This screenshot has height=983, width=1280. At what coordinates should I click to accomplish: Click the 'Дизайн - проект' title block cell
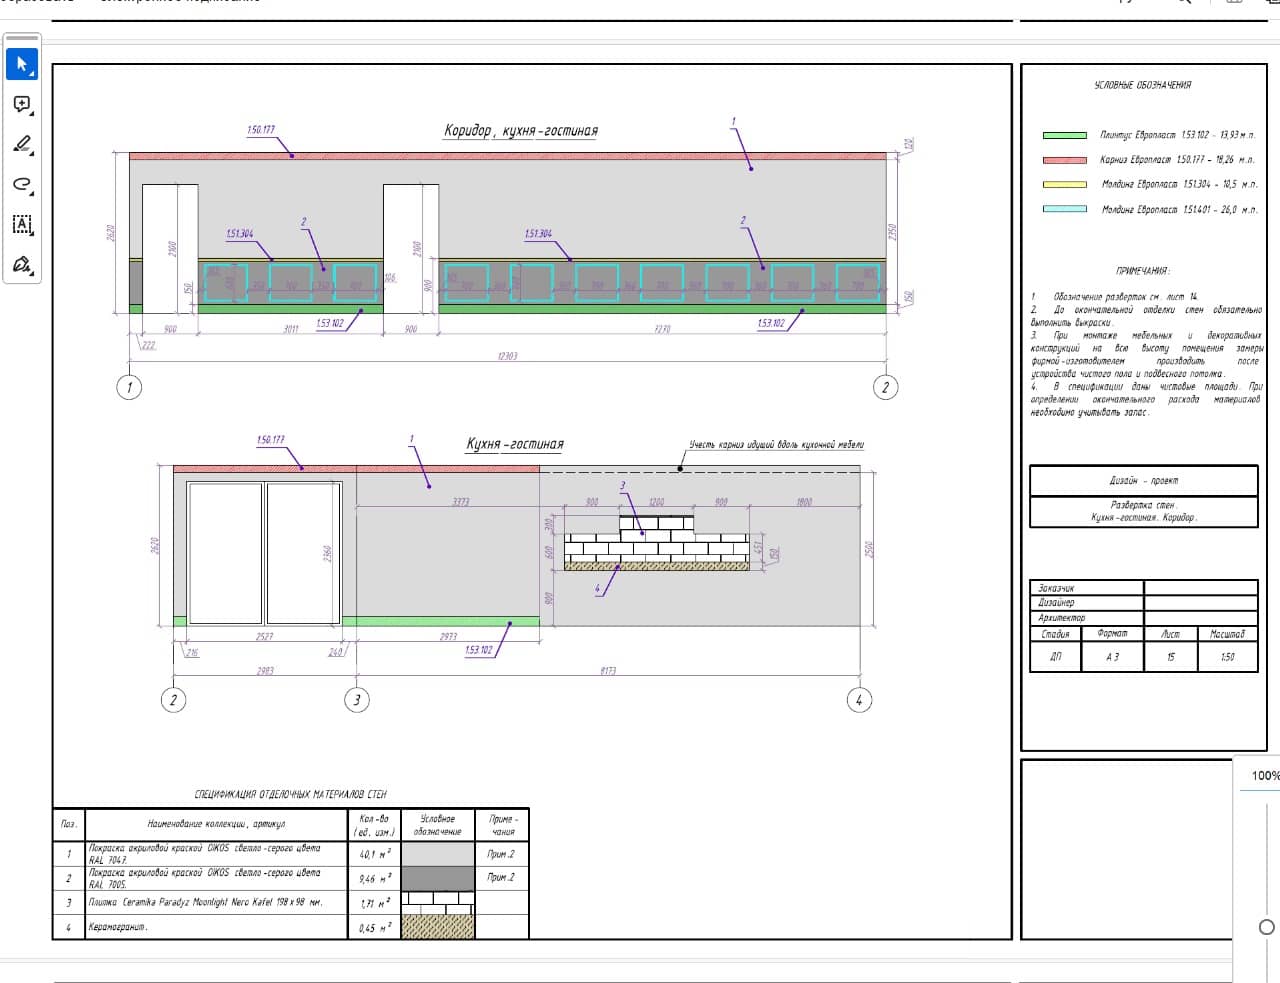tap(1143, 481)
